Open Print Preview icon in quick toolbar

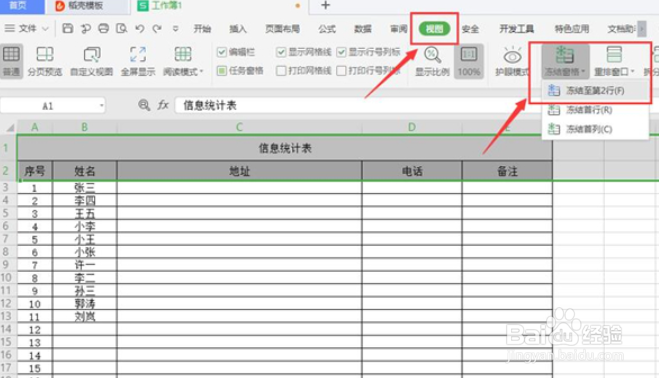pyautogui.click(x=121, y=29)
